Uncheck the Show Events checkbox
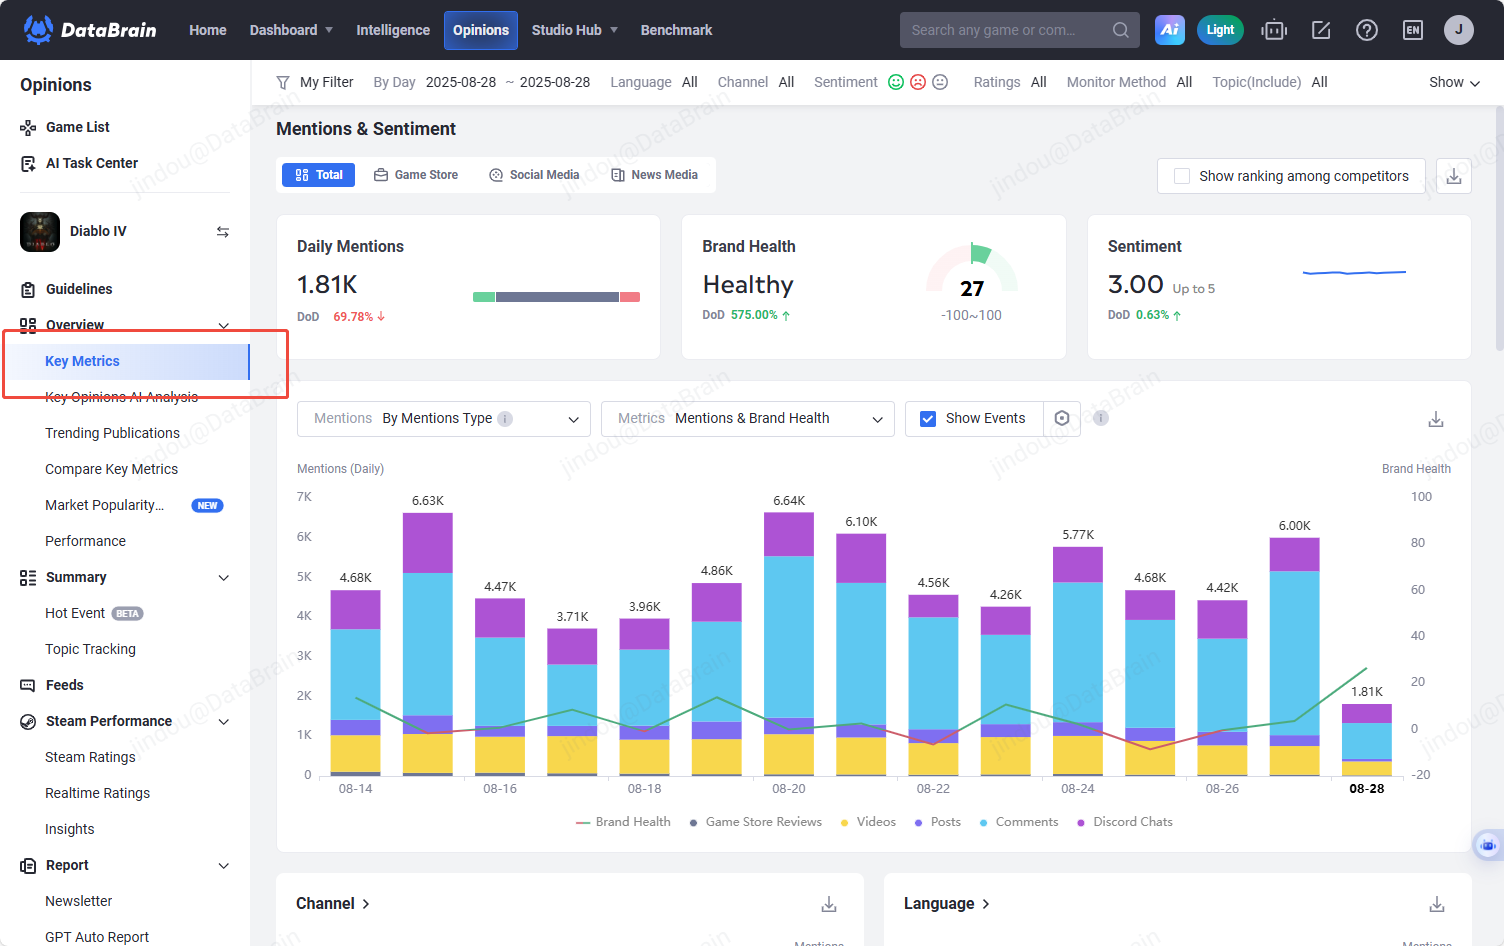 [x=928, y=419]
